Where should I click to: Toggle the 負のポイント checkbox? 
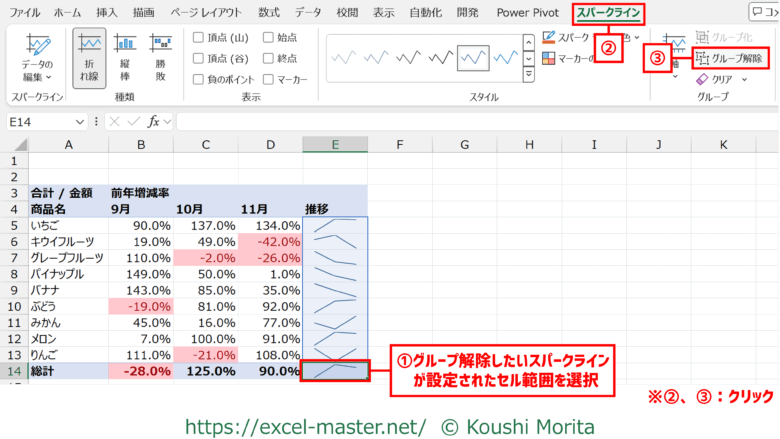(198, 78)
